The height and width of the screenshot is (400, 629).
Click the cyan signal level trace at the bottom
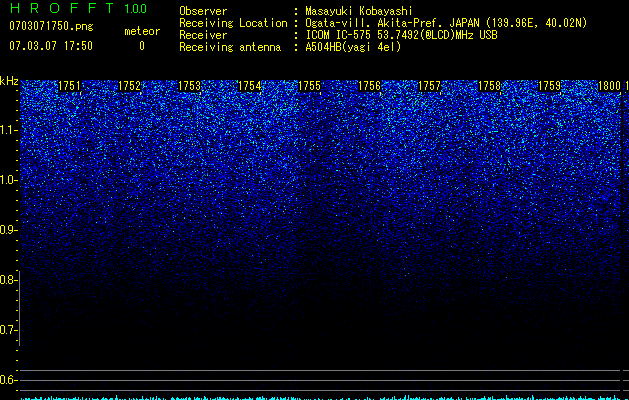321,398
